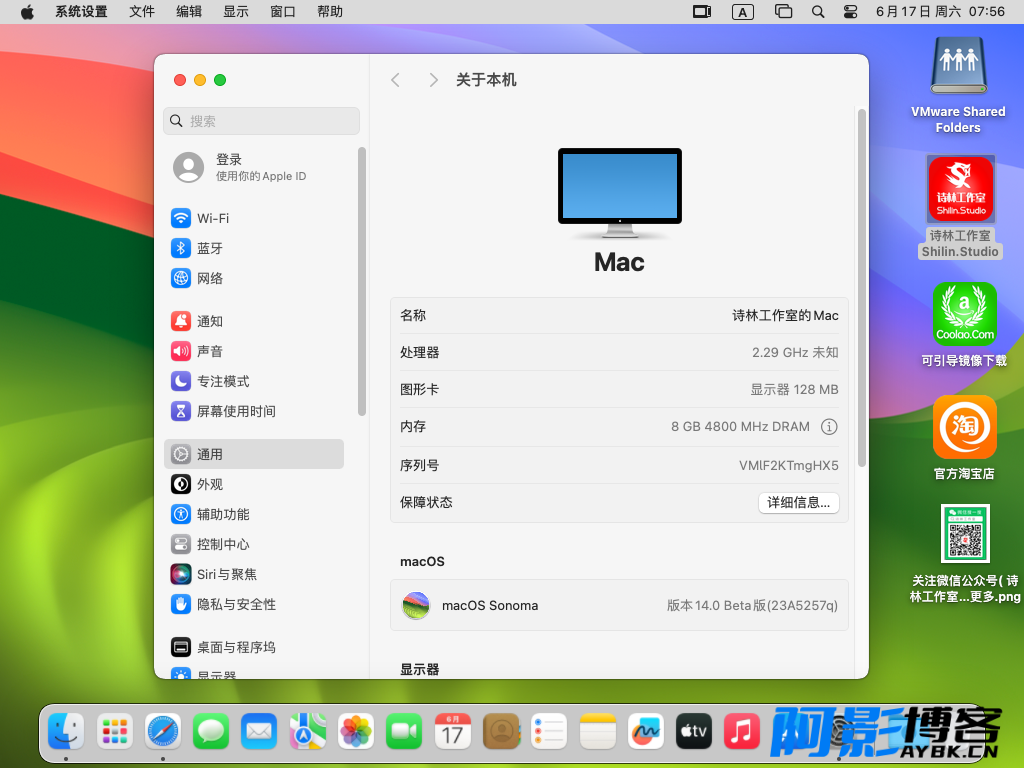Select 控制中心 in the sidebar
This screenshot has width=1024, height=768.
click(253, 544)
